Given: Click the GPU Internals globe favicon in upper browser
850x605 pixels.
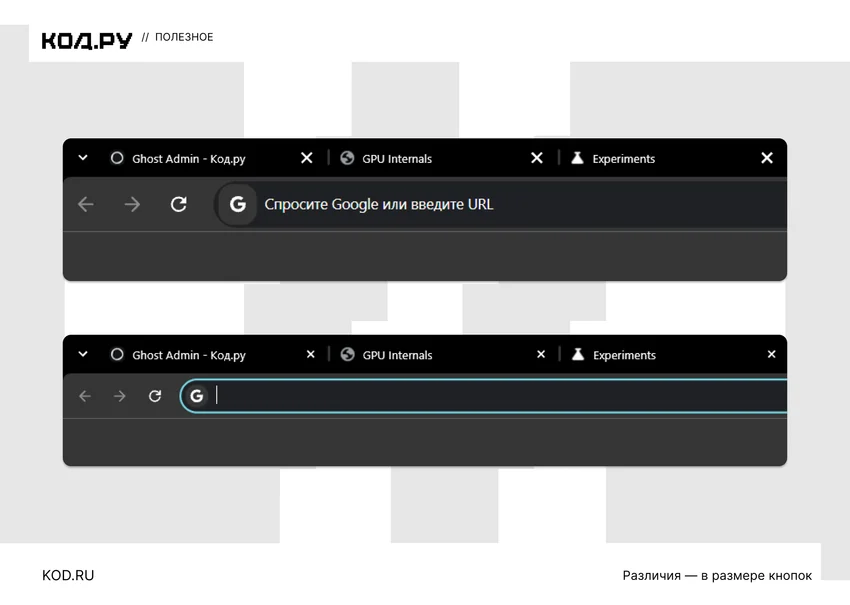Looking at the screenshot, I should click(x=347, y=158).
